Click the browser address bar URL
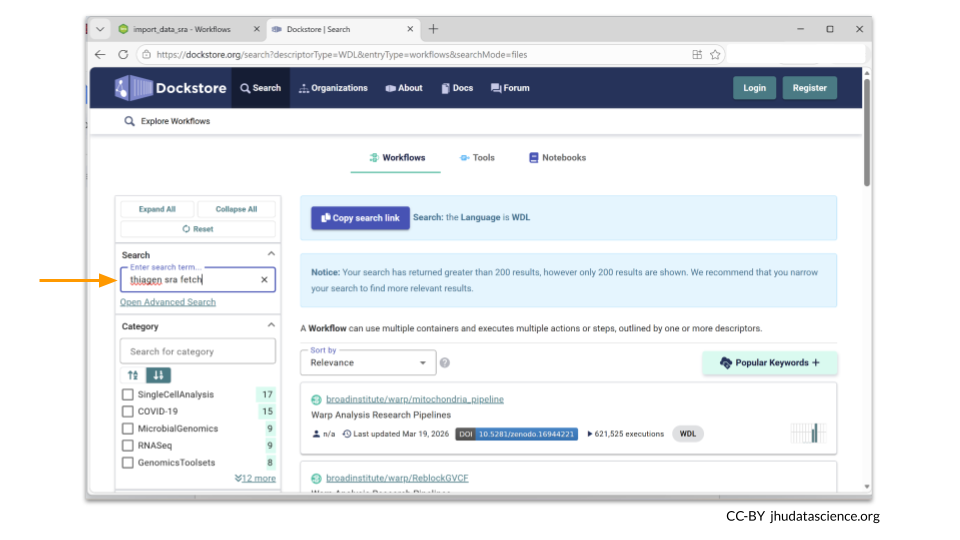Viewport: 960px width, 540px height. click(x=342, y=54)
